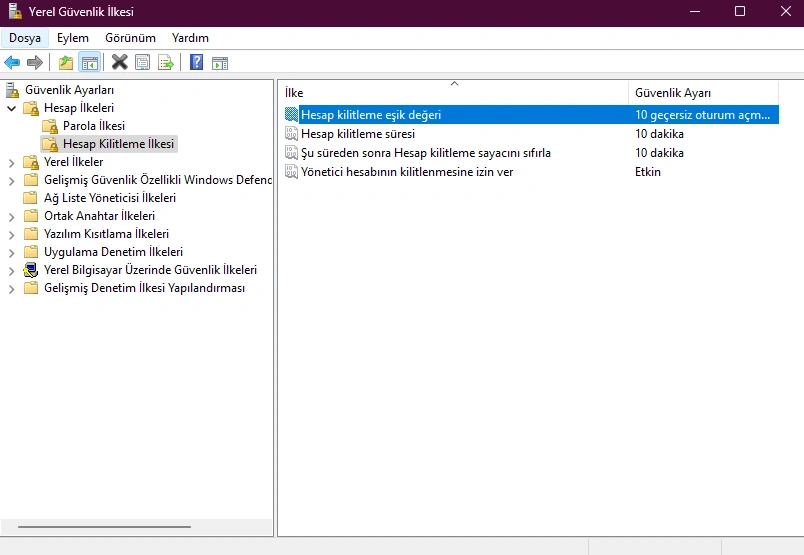The image size is (804, 555).
Task: Open the Görünüm menu
Action: (130, 38)
